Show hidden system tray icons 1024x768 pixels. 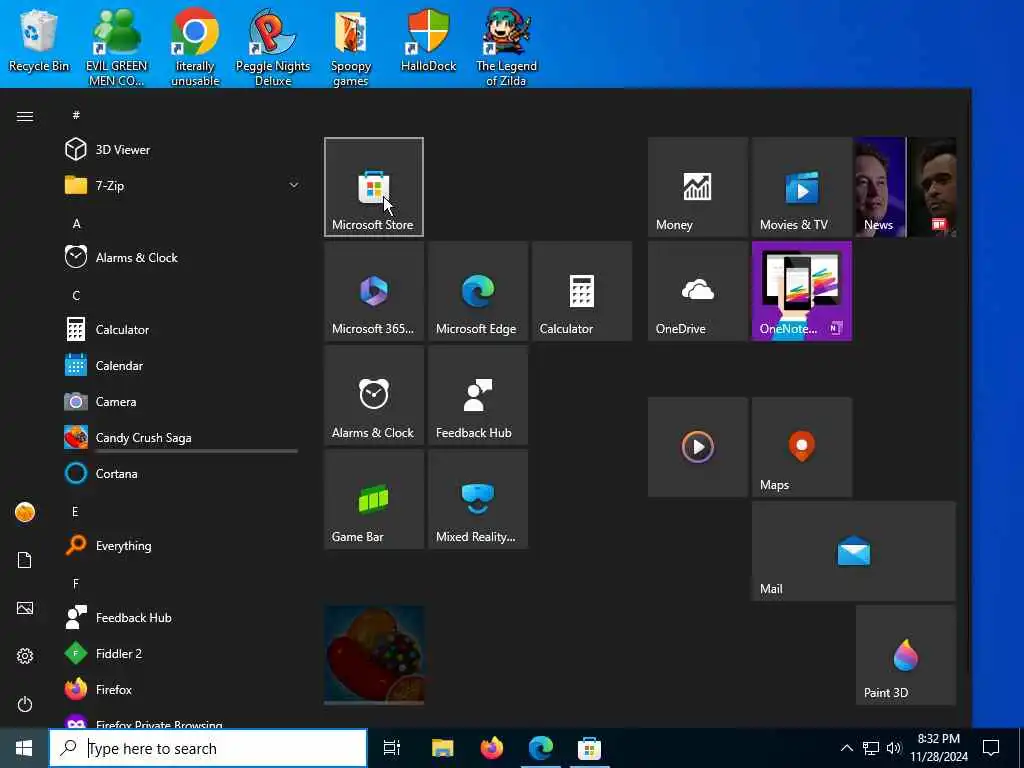tap(846, 748)
